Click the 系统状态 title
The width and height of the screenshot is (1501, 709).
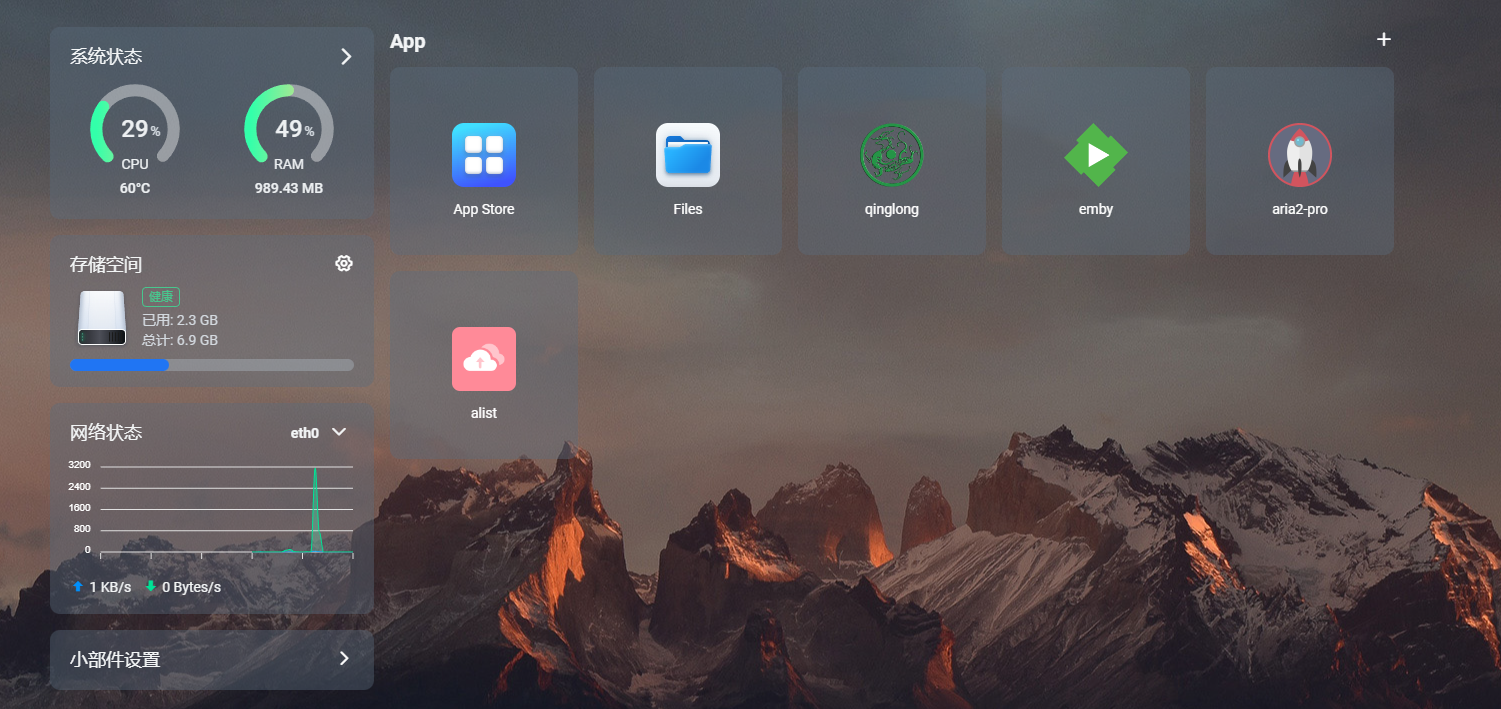[106, 57]
